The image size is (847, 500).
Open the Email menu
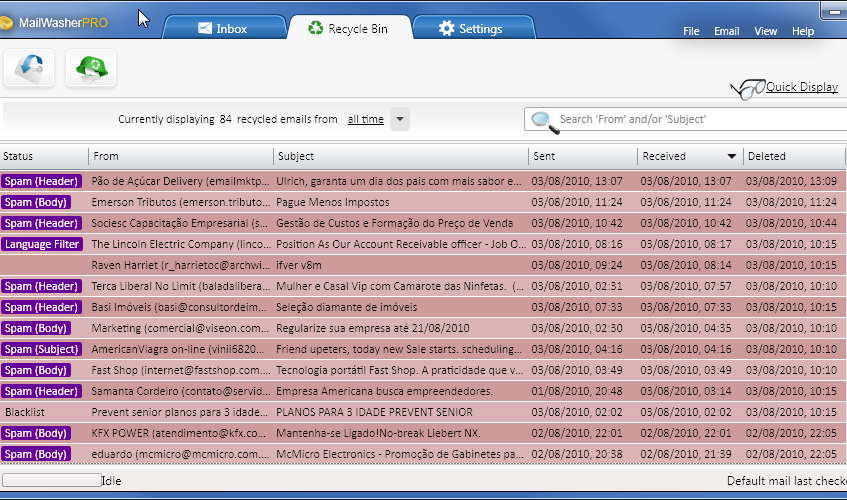tap(727, 31)
